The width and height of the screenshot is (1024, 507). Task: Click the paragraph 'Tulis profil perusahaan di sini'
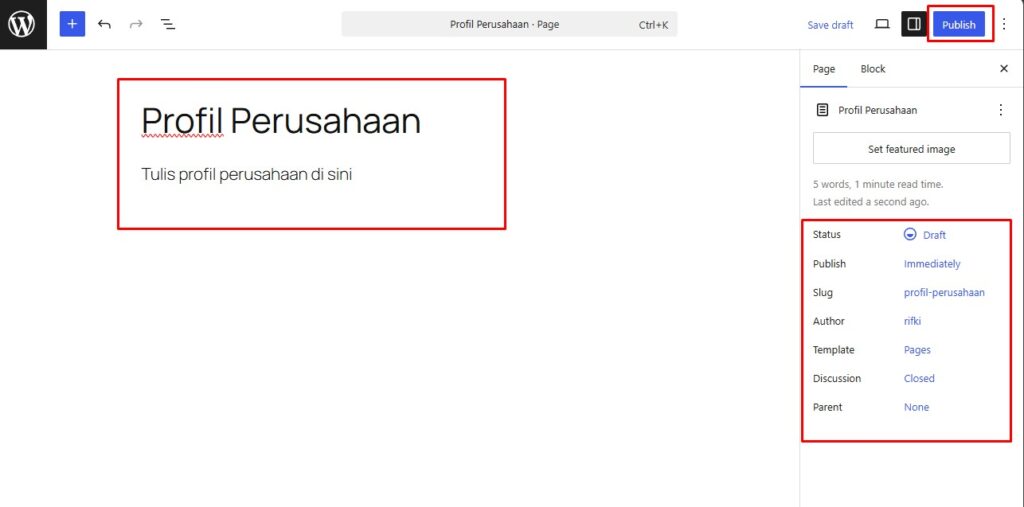pyautogui.click(x=246, y=174)
